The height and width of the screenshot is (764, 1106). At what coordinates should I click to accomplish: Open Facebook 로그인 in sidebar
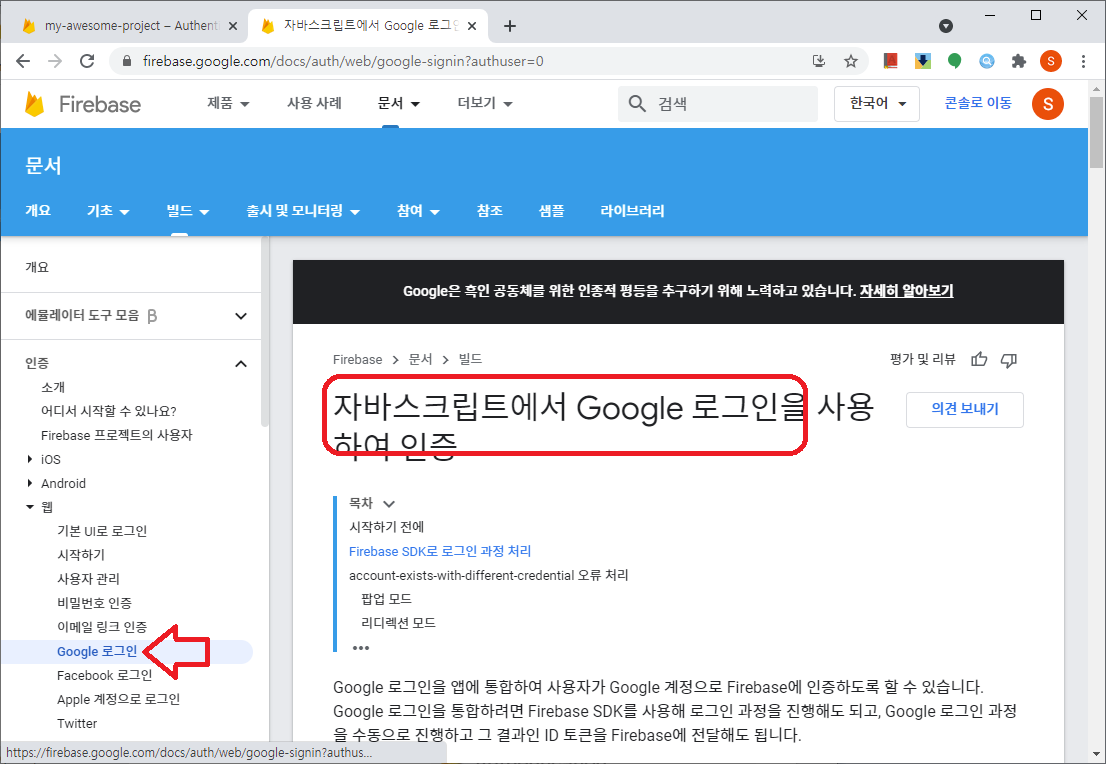[104, 676]
